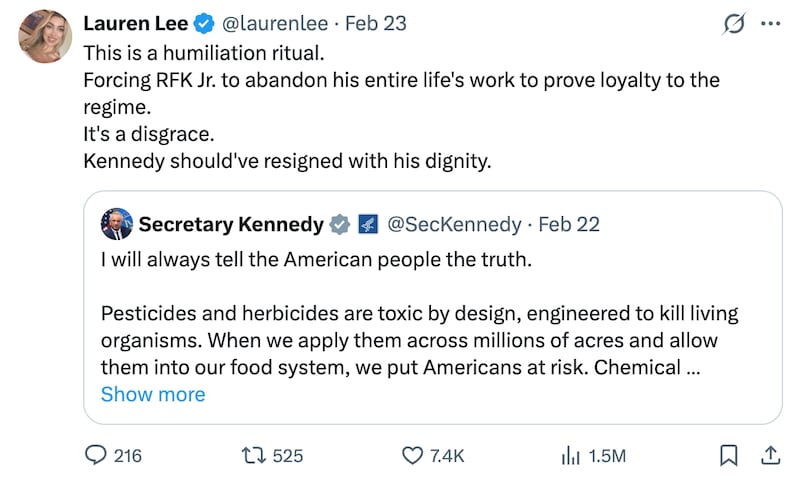Image resolution: width=800 pixels, height=483 pixels.
Task: Click the HHS affiliation badge icon
Action: point(367,224)
